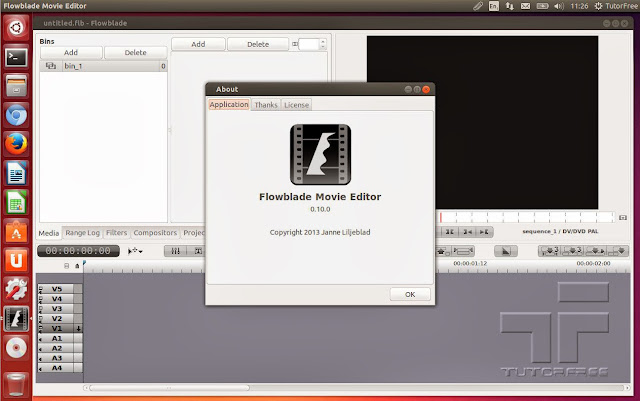
Task: Open Ubuntu Software Center in the dock
Action: (16, 232)
